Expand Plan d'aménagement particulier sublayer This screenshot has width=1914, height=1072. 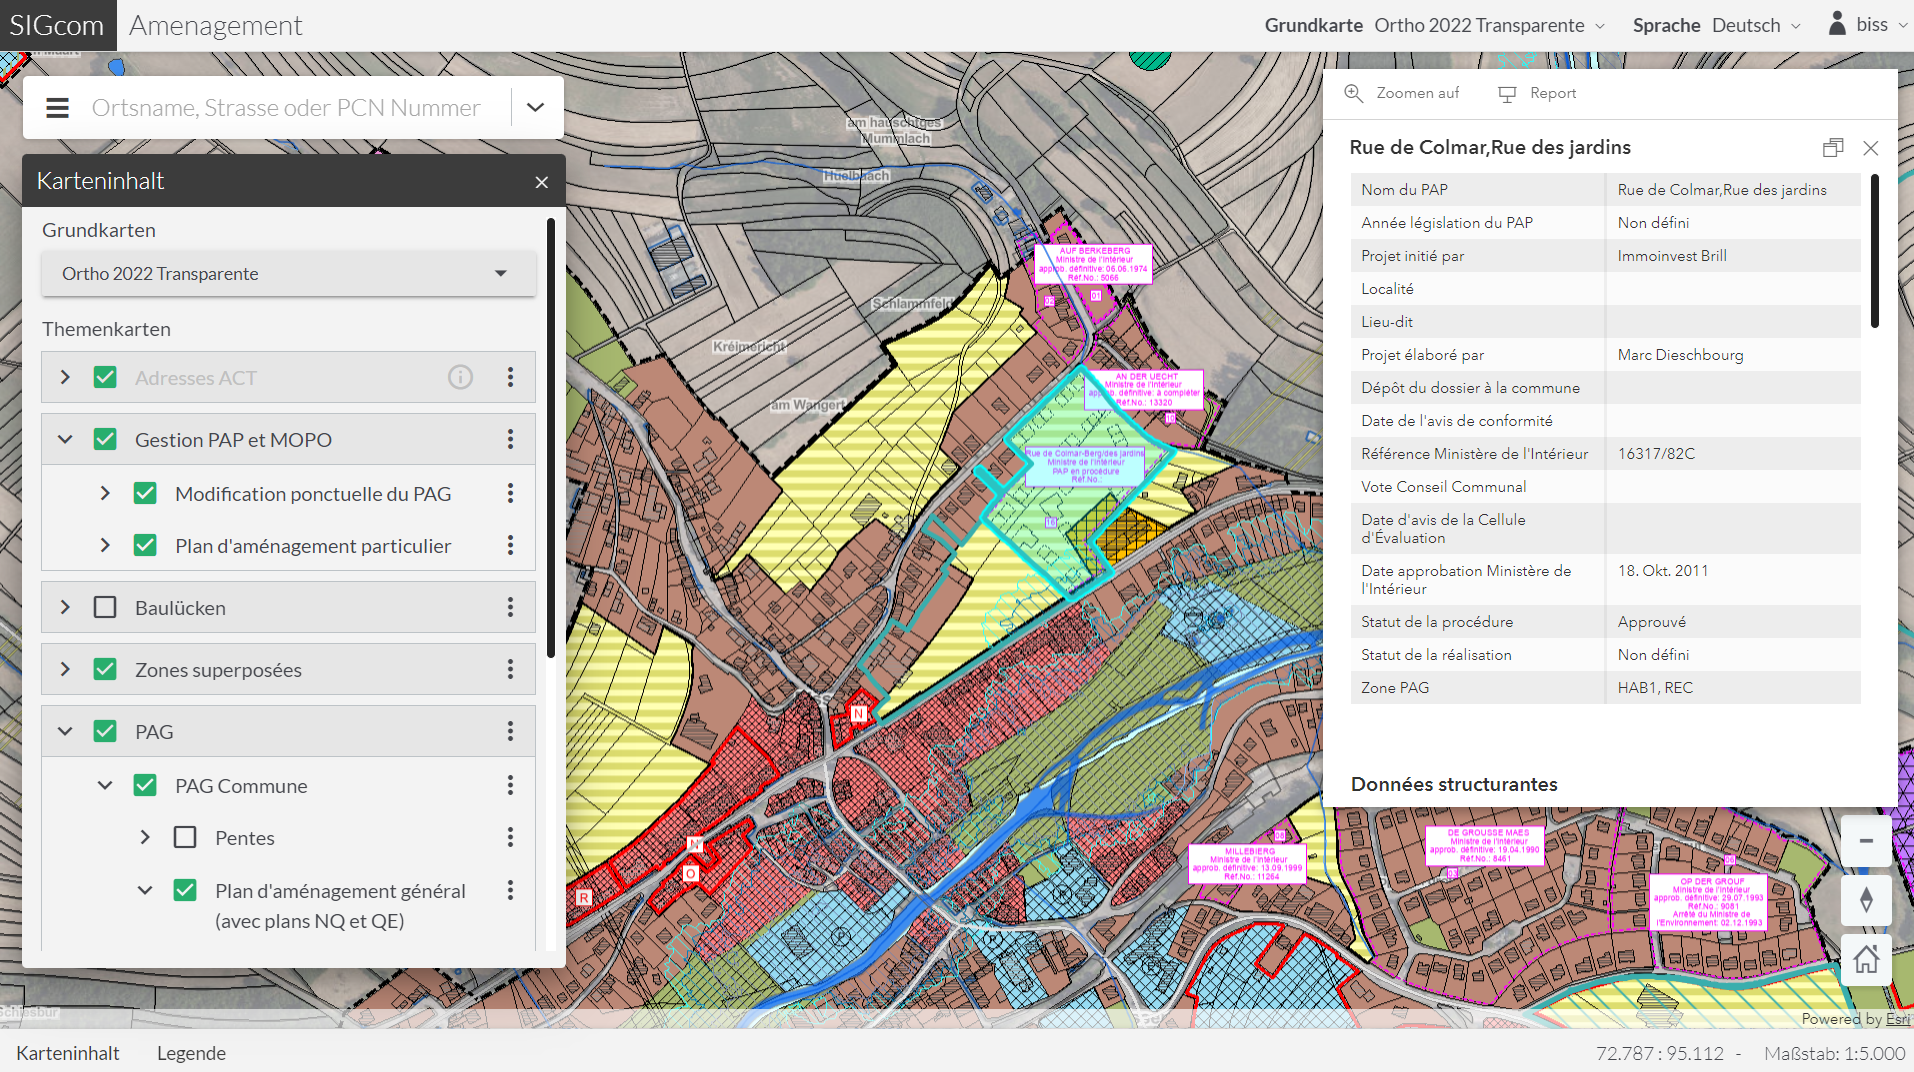[x=105, y=545]
